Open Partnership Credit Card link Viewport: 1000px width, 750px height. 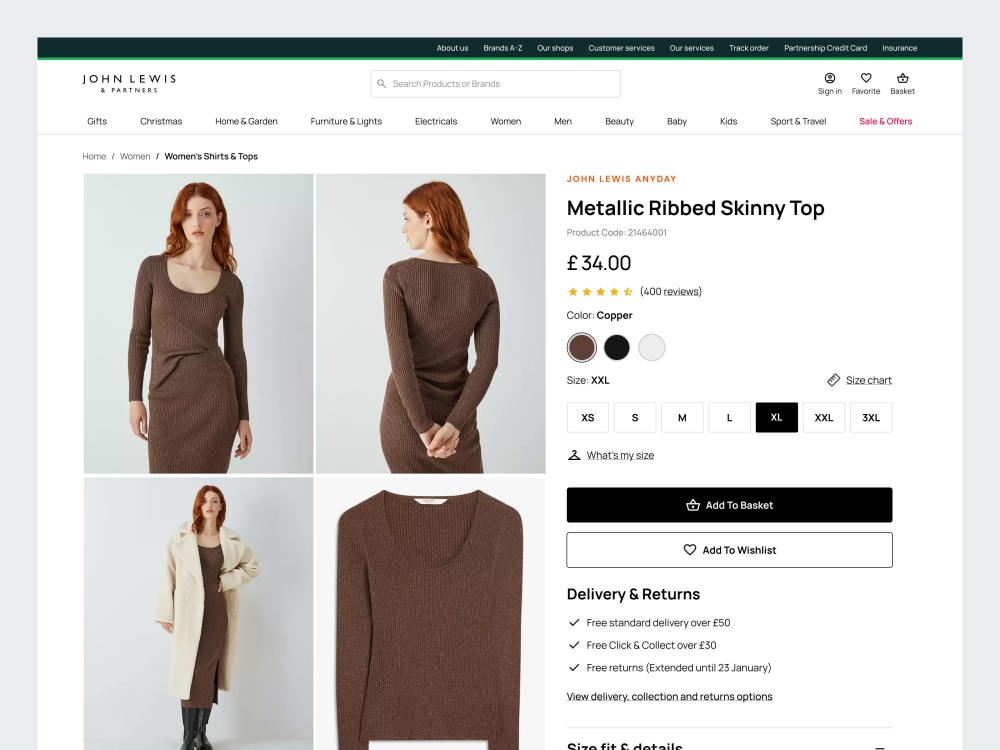[x=825, y=48]
